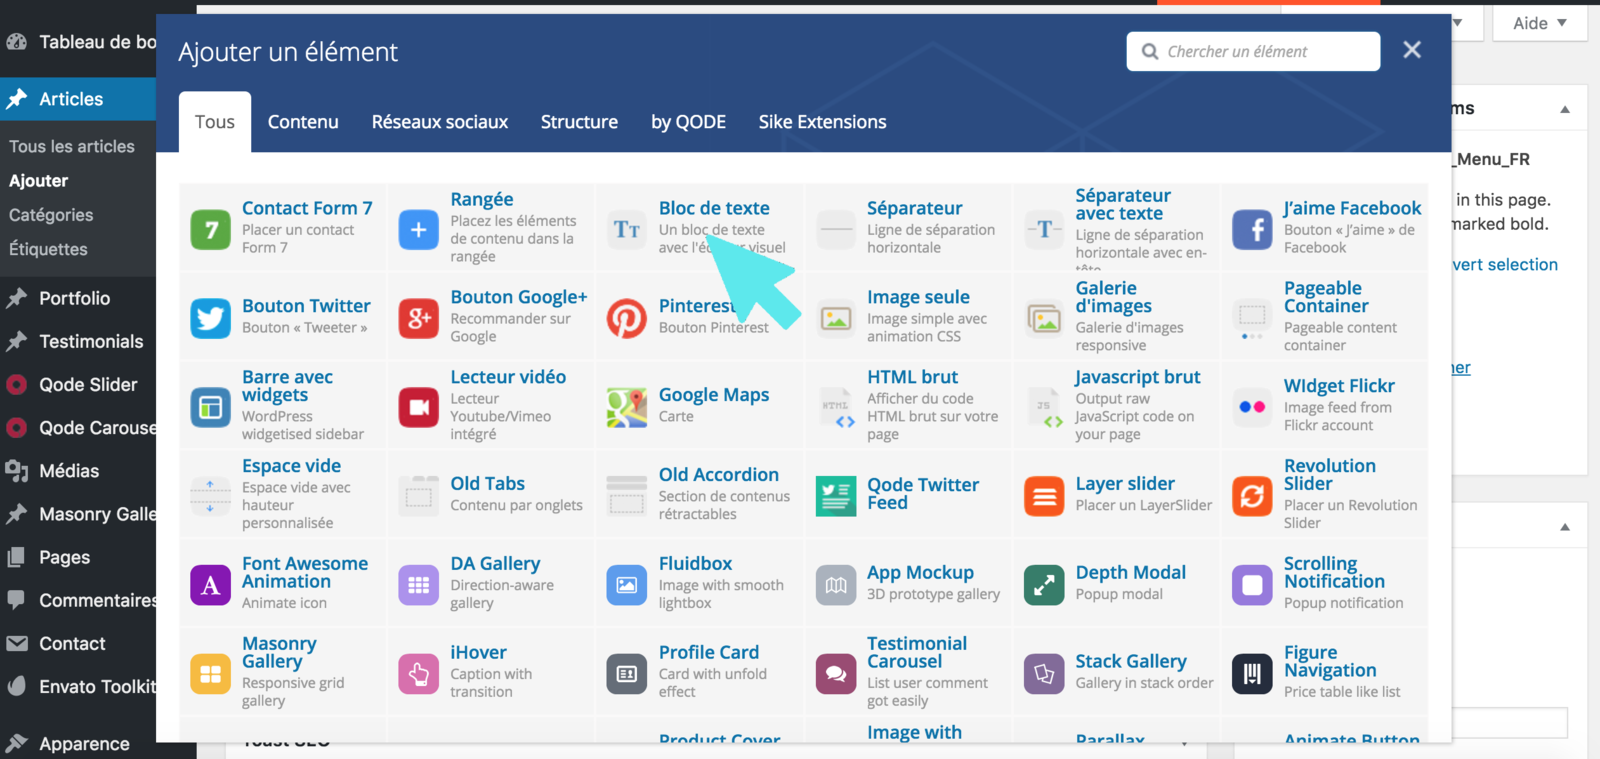The width and height of the screenshot is (1600, 759).
Task: Open the Sike Extensions tab
Action: (x=822, y=122)
